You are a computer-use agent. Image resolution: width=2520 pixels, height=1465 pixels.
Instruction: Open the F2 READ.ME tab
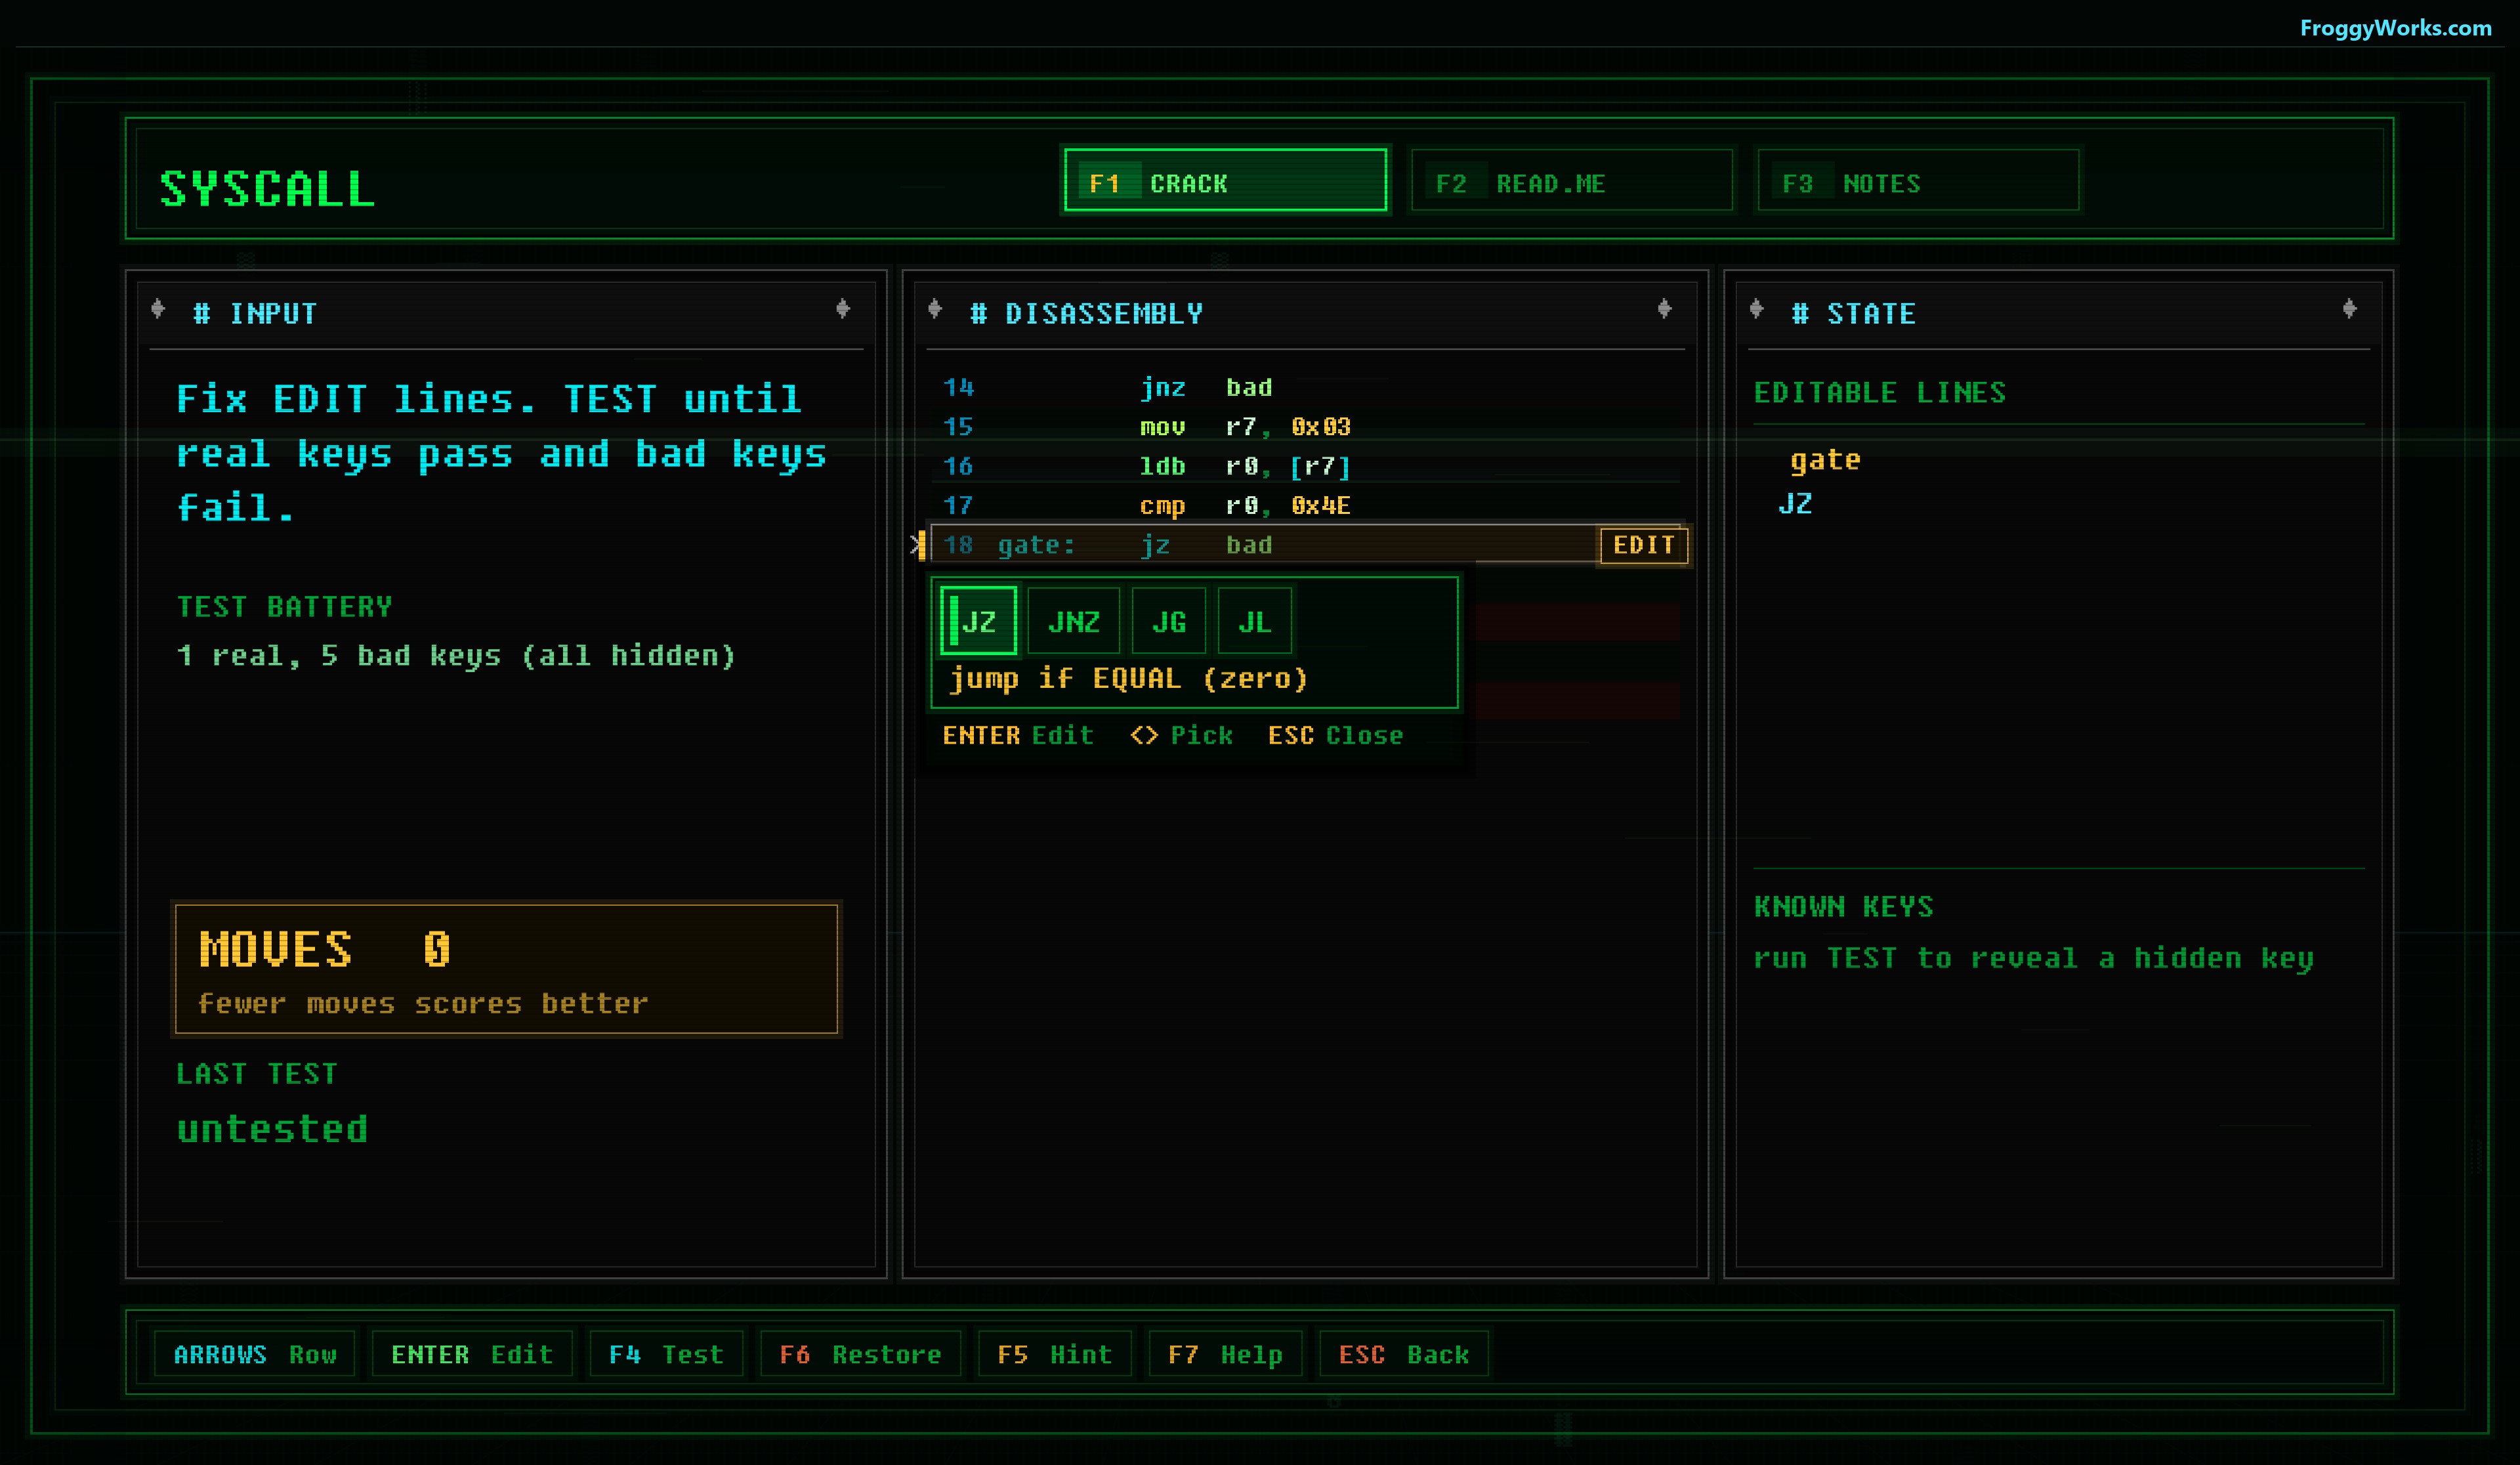1571,181
